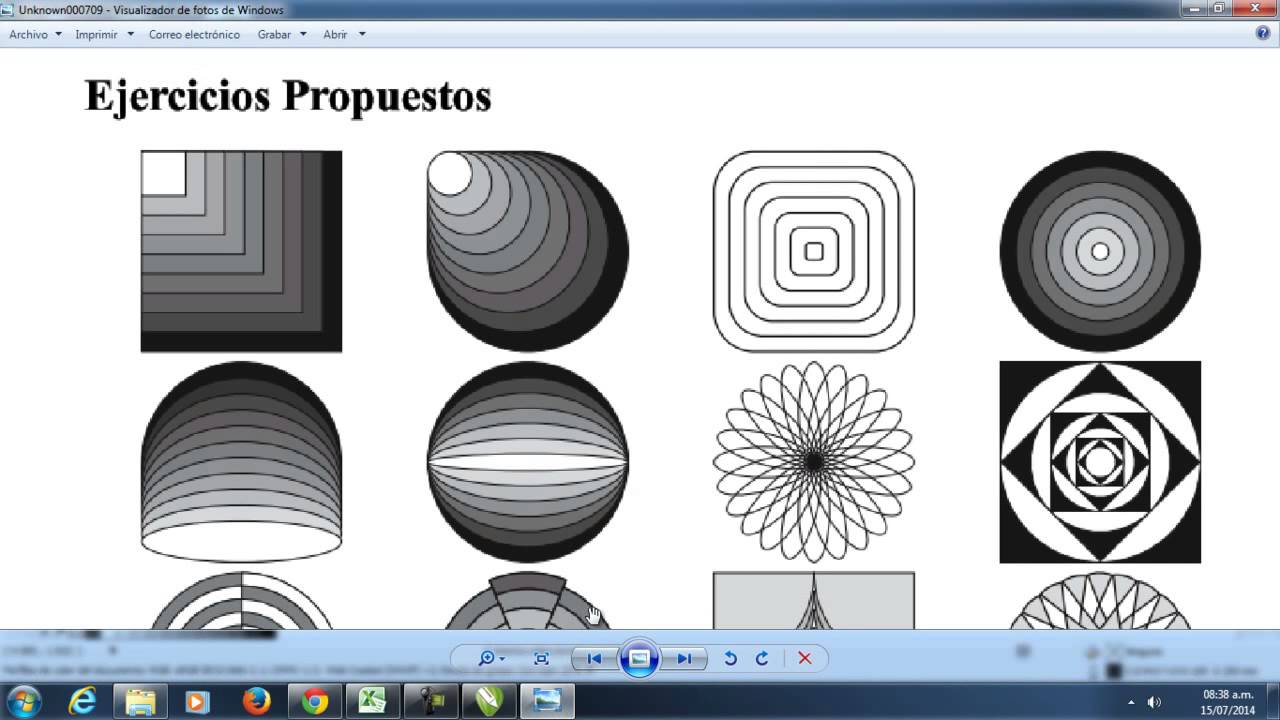Image resolution: width=1280 pixels, height=720 pixels.
Task: Click the nested gray squares figure
Action: 241,251
